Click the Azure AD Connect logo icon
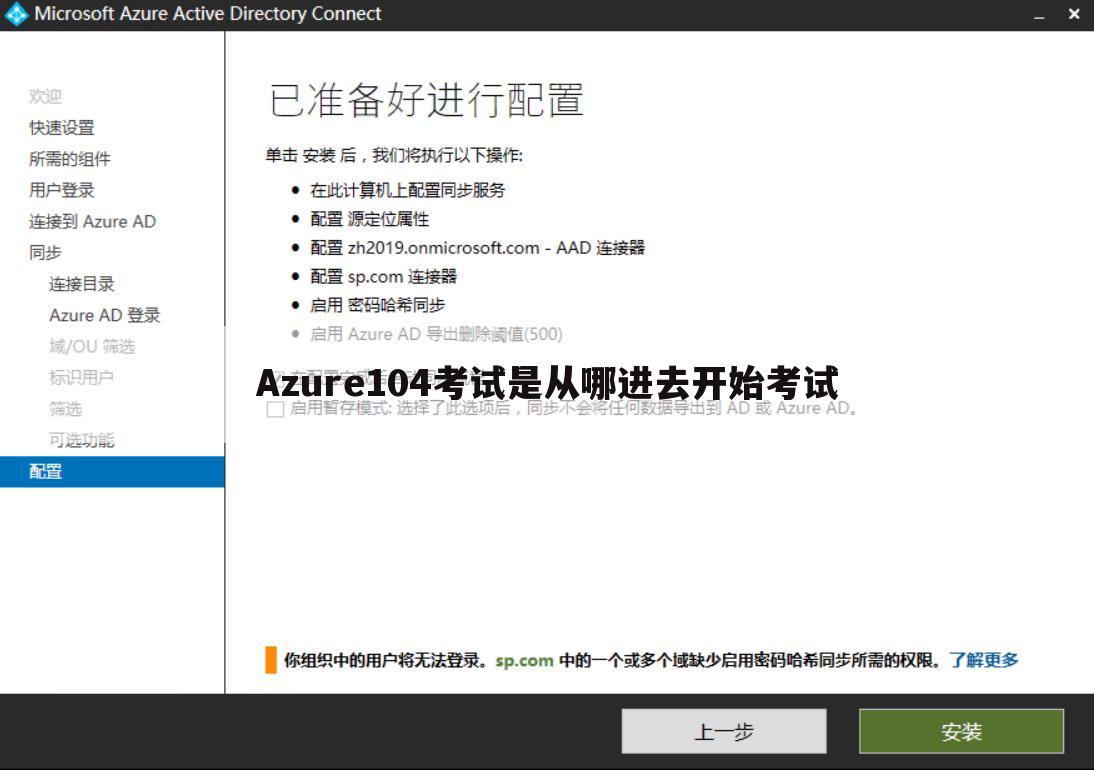1094x770 pixels. tap(16, 14)
